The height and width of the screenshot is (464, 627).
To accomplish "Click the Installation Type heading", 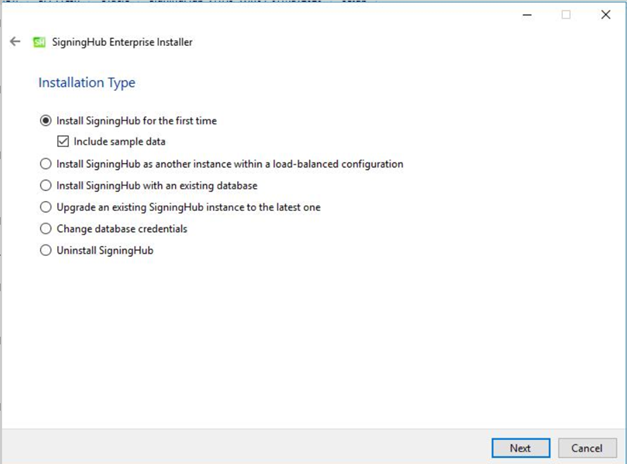I will 87,83.
